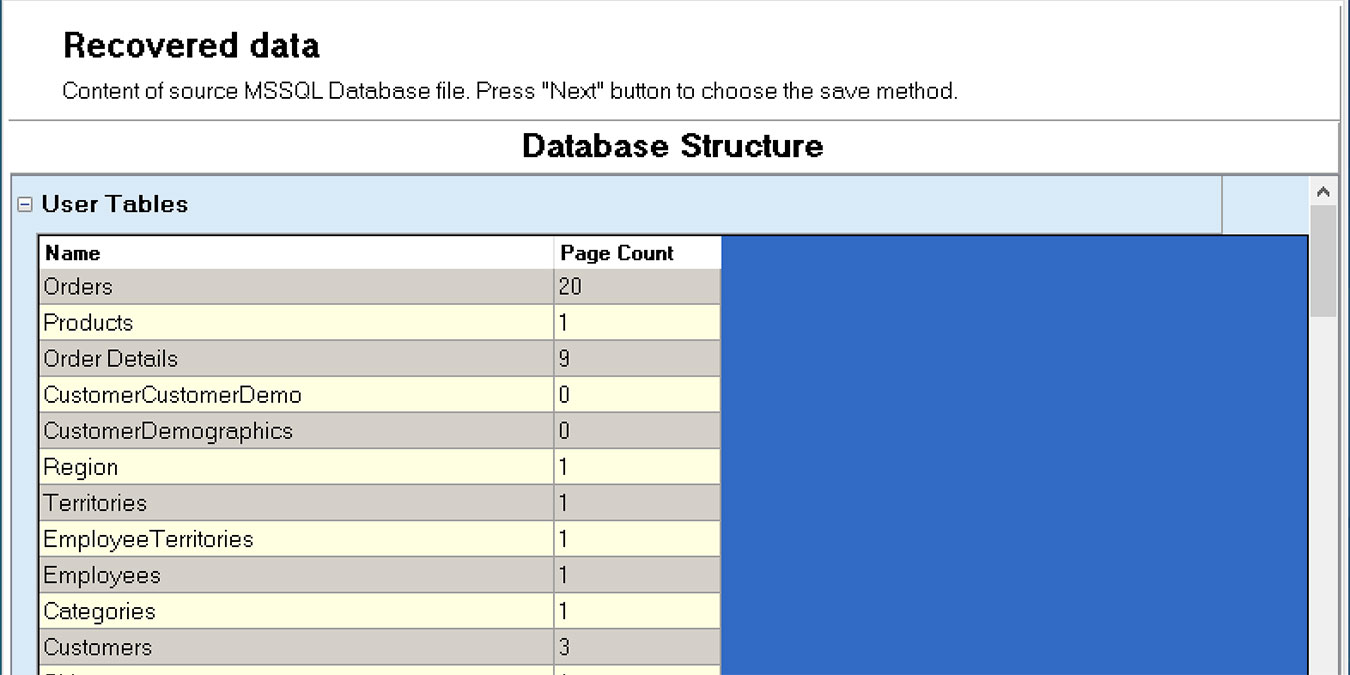
Task: Click the User Tables header
Action: [113, 204]
